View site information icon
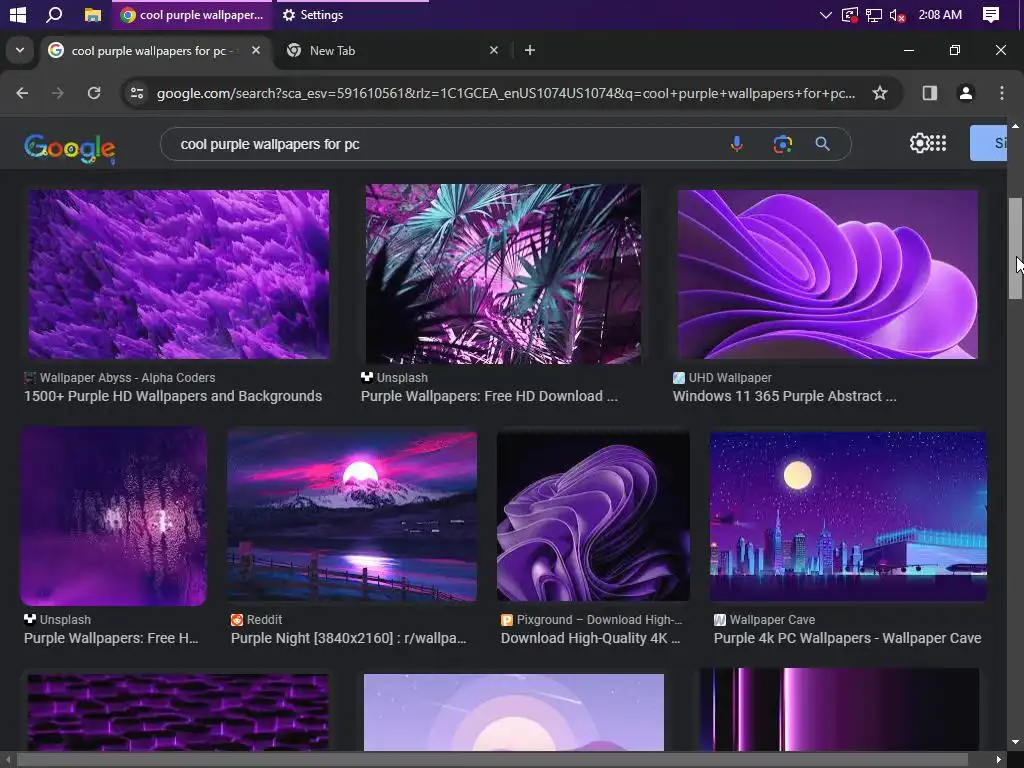Image resolution: width=1024 pixels, height=768 pixels. (136, 93)
